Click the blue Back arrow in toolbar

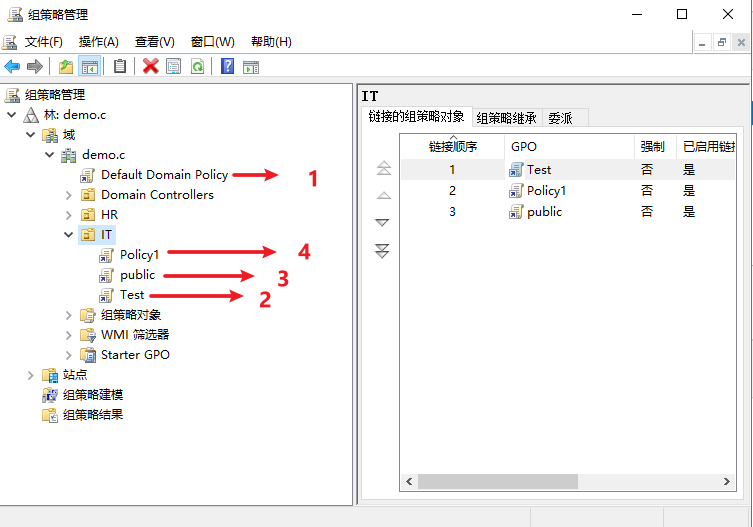click(x=12, y=66)
